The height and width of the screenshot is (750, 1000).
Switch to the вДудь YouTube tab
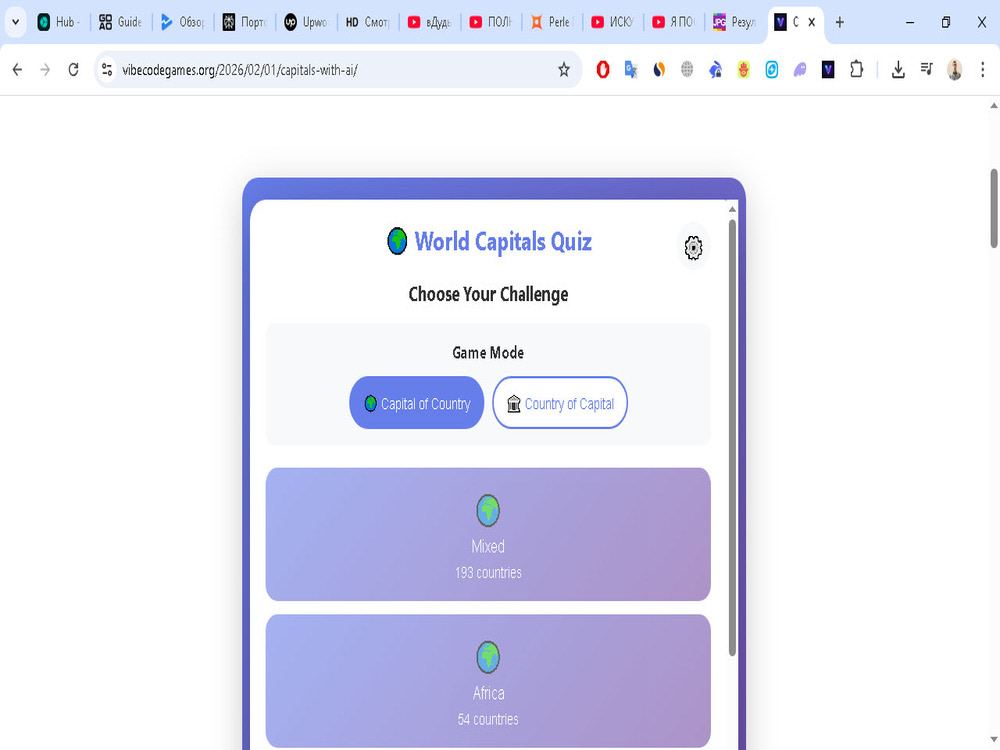pos(430,22)
